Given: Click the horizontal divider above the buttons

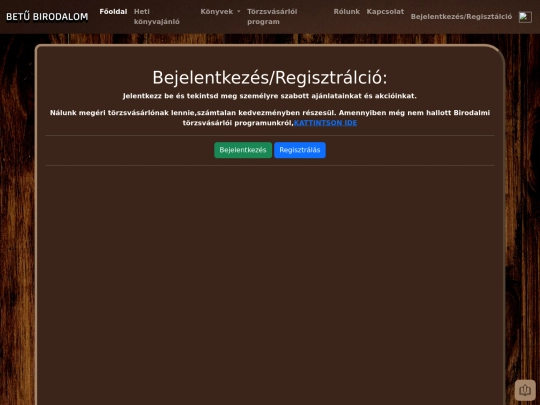Looking at the screenshot, I should click(270, 136).
